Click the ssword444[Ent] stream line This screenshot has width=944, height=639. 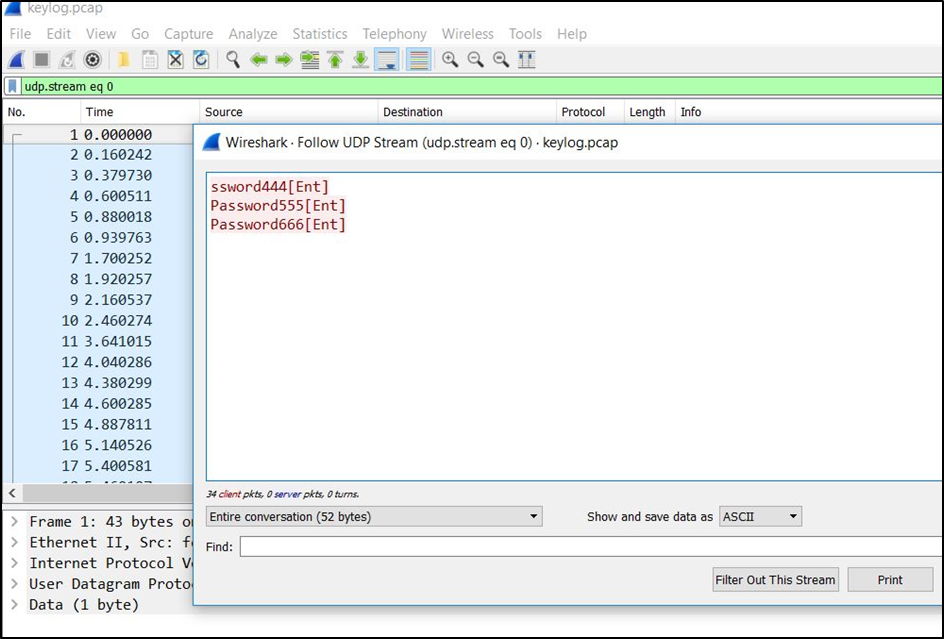pyautogui.click(x=270, y=186)
